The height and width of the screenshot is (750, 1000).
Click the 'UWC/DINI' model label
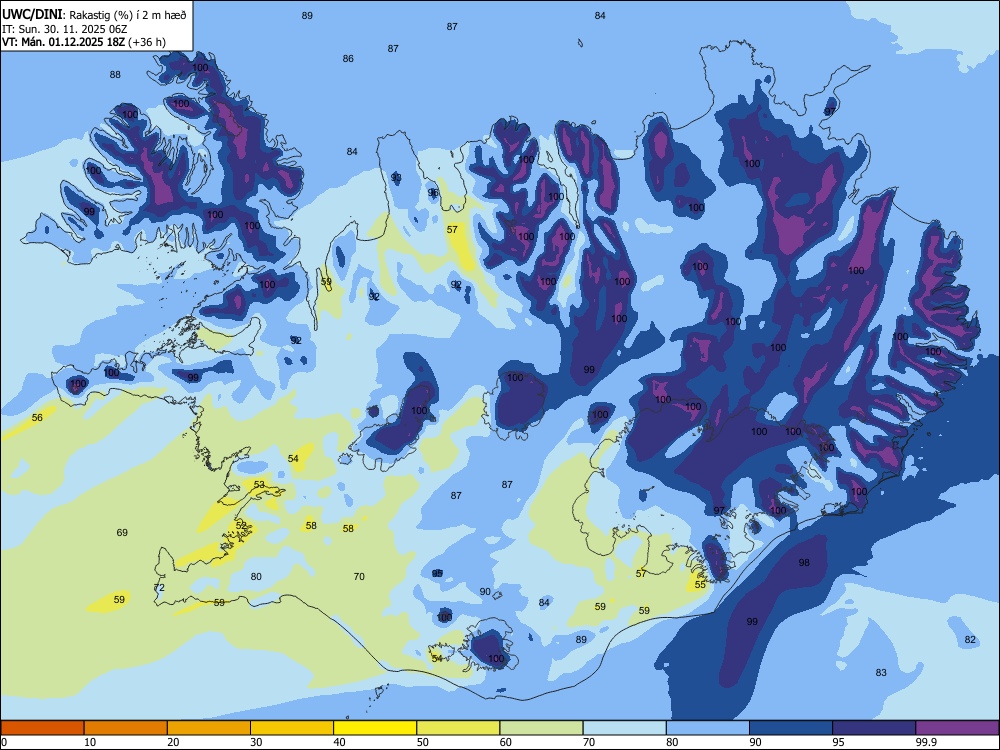[33, 15]
